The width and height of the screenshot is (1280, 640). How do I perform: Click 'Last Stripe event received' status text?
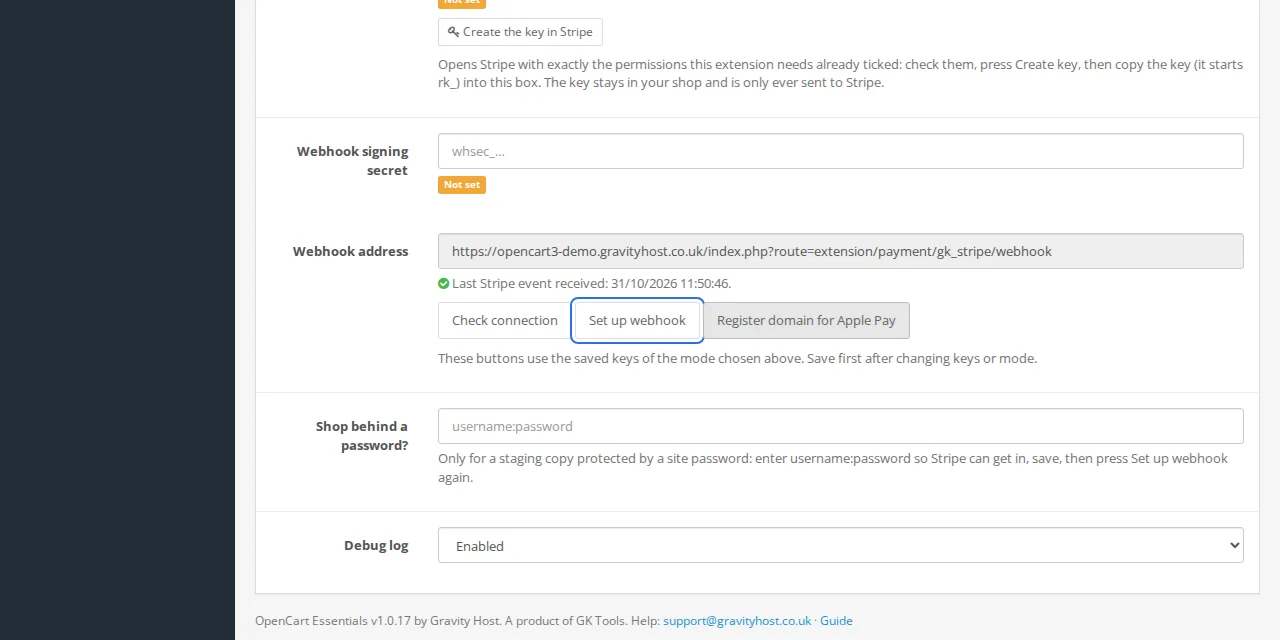coord(591,284)
